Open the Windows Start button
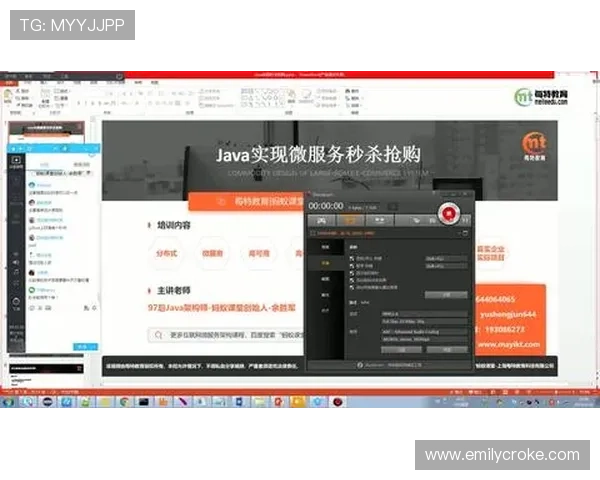Screen dimensions: 600x480 tap(8, 402)
